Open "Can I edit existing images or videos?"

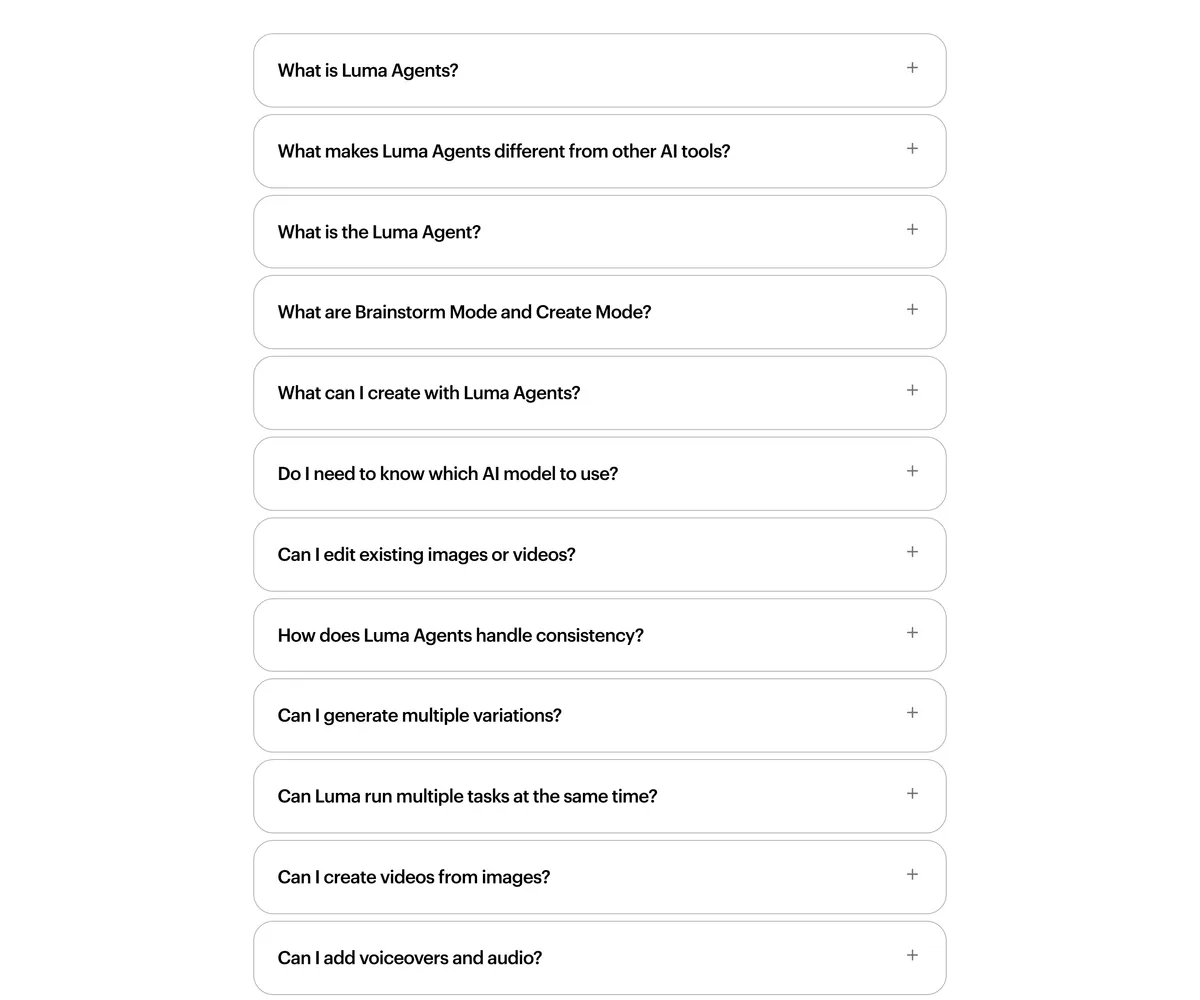point(426,555)
